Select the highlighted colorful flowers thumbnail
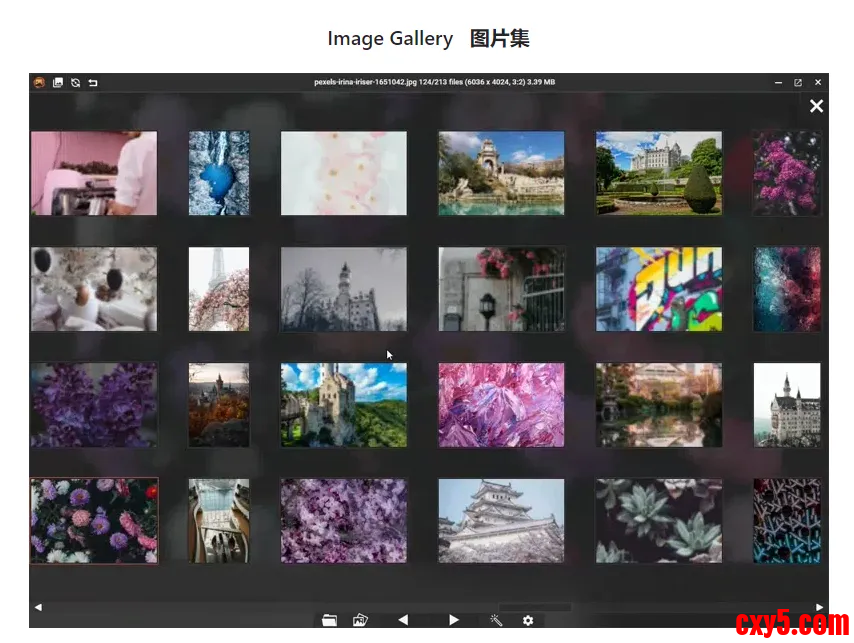The image size is (854, 643). (94, 520)
